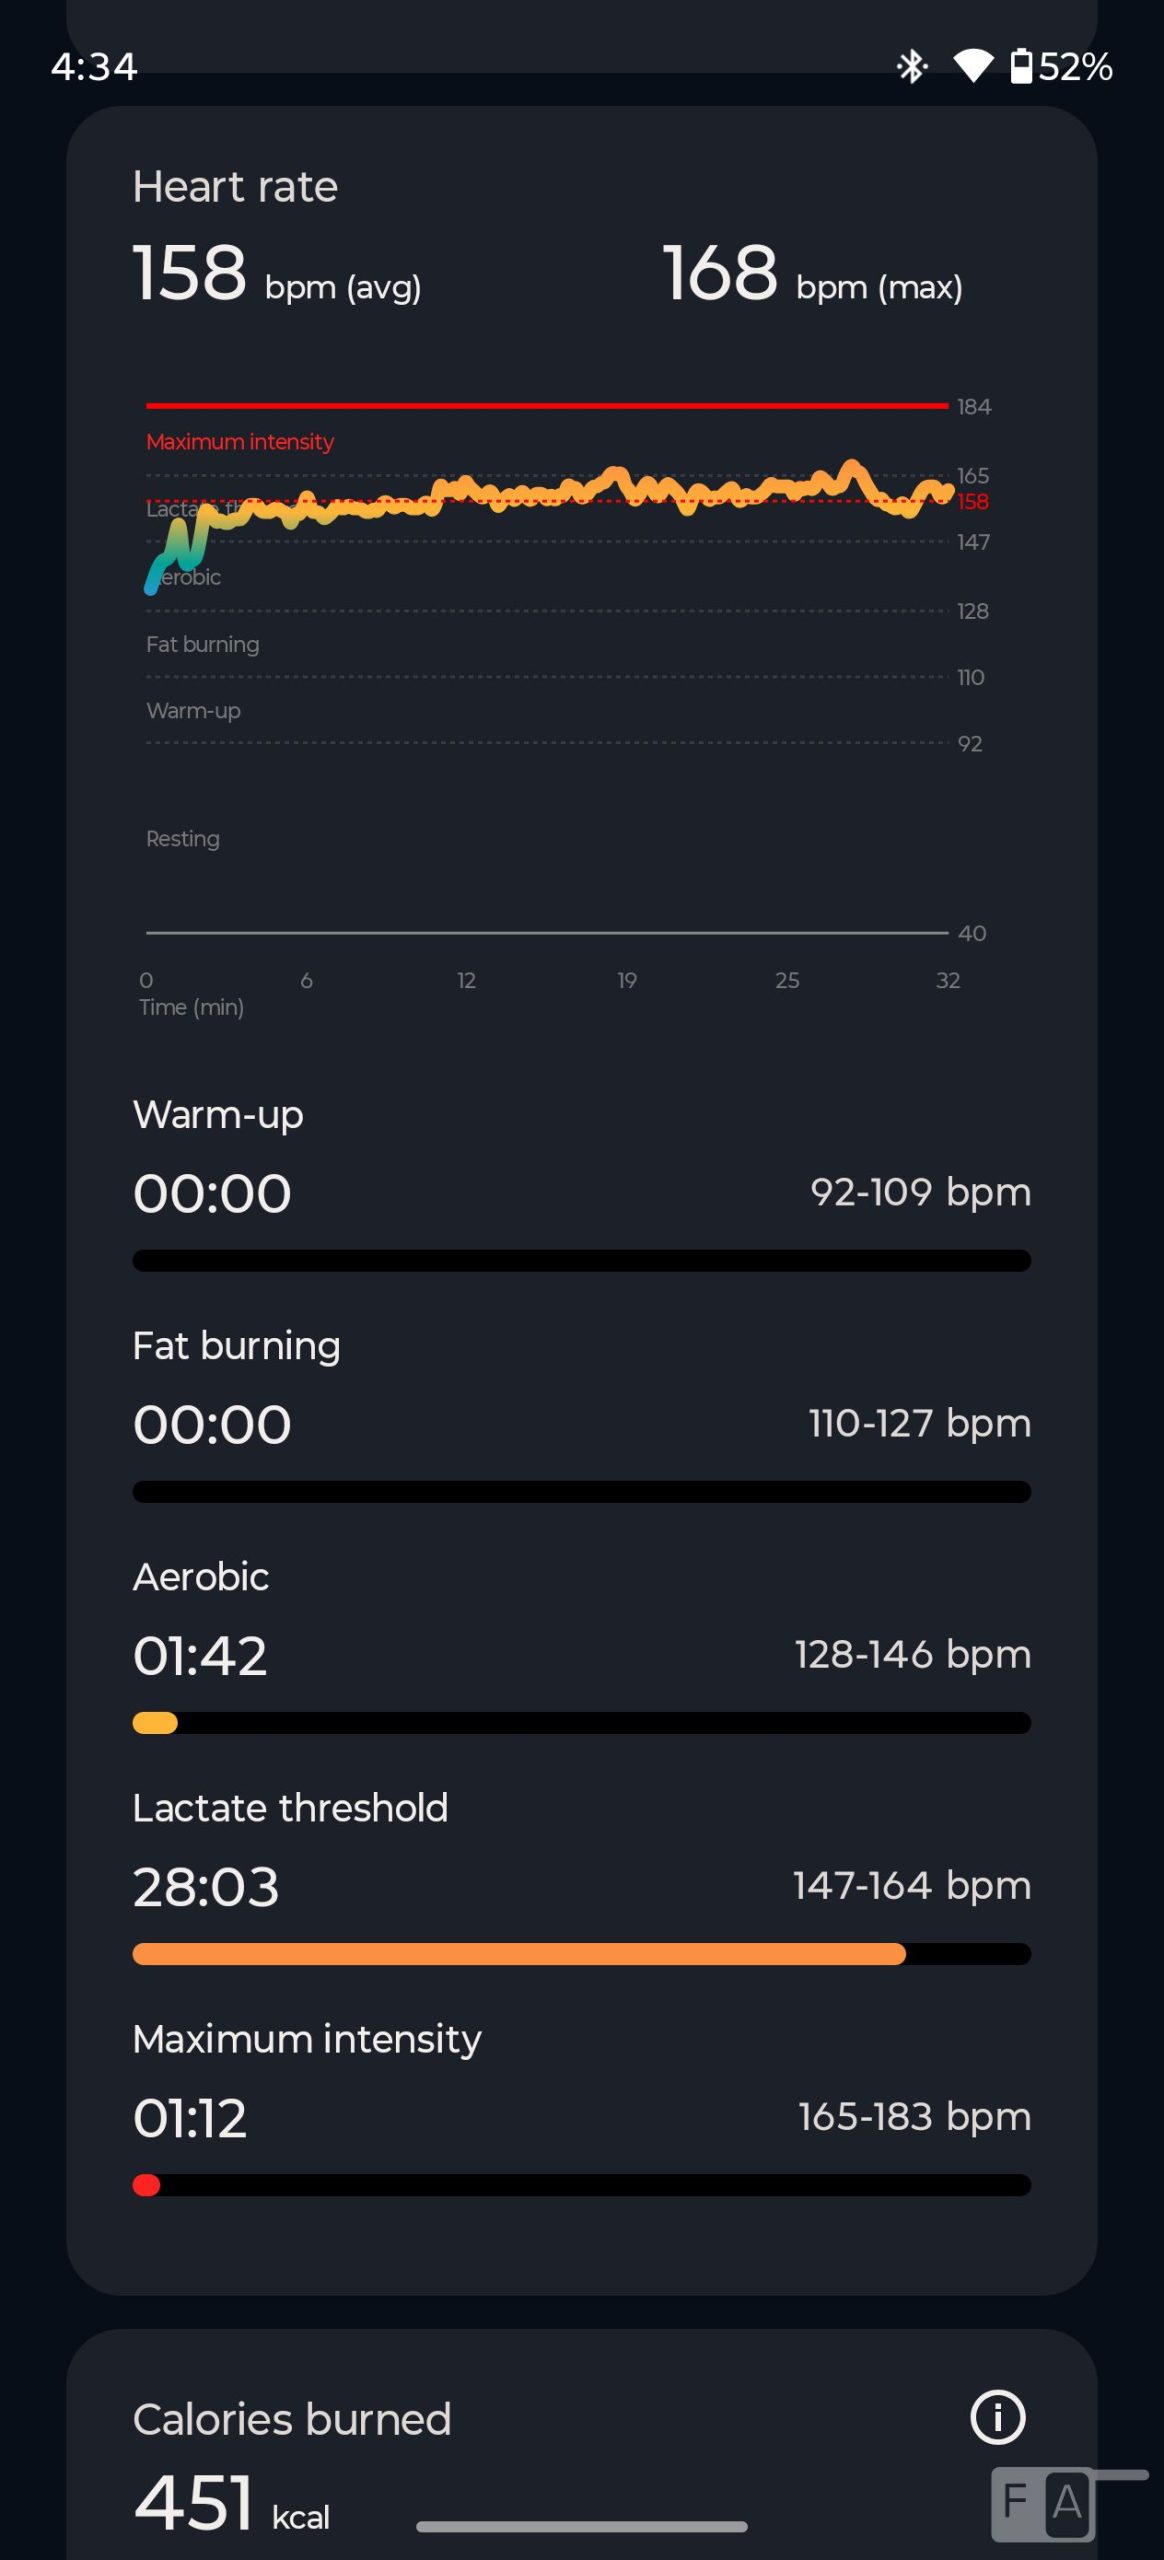Tap the Heart rate section title
This screenshot has height=2560, width=1164.
236,187
